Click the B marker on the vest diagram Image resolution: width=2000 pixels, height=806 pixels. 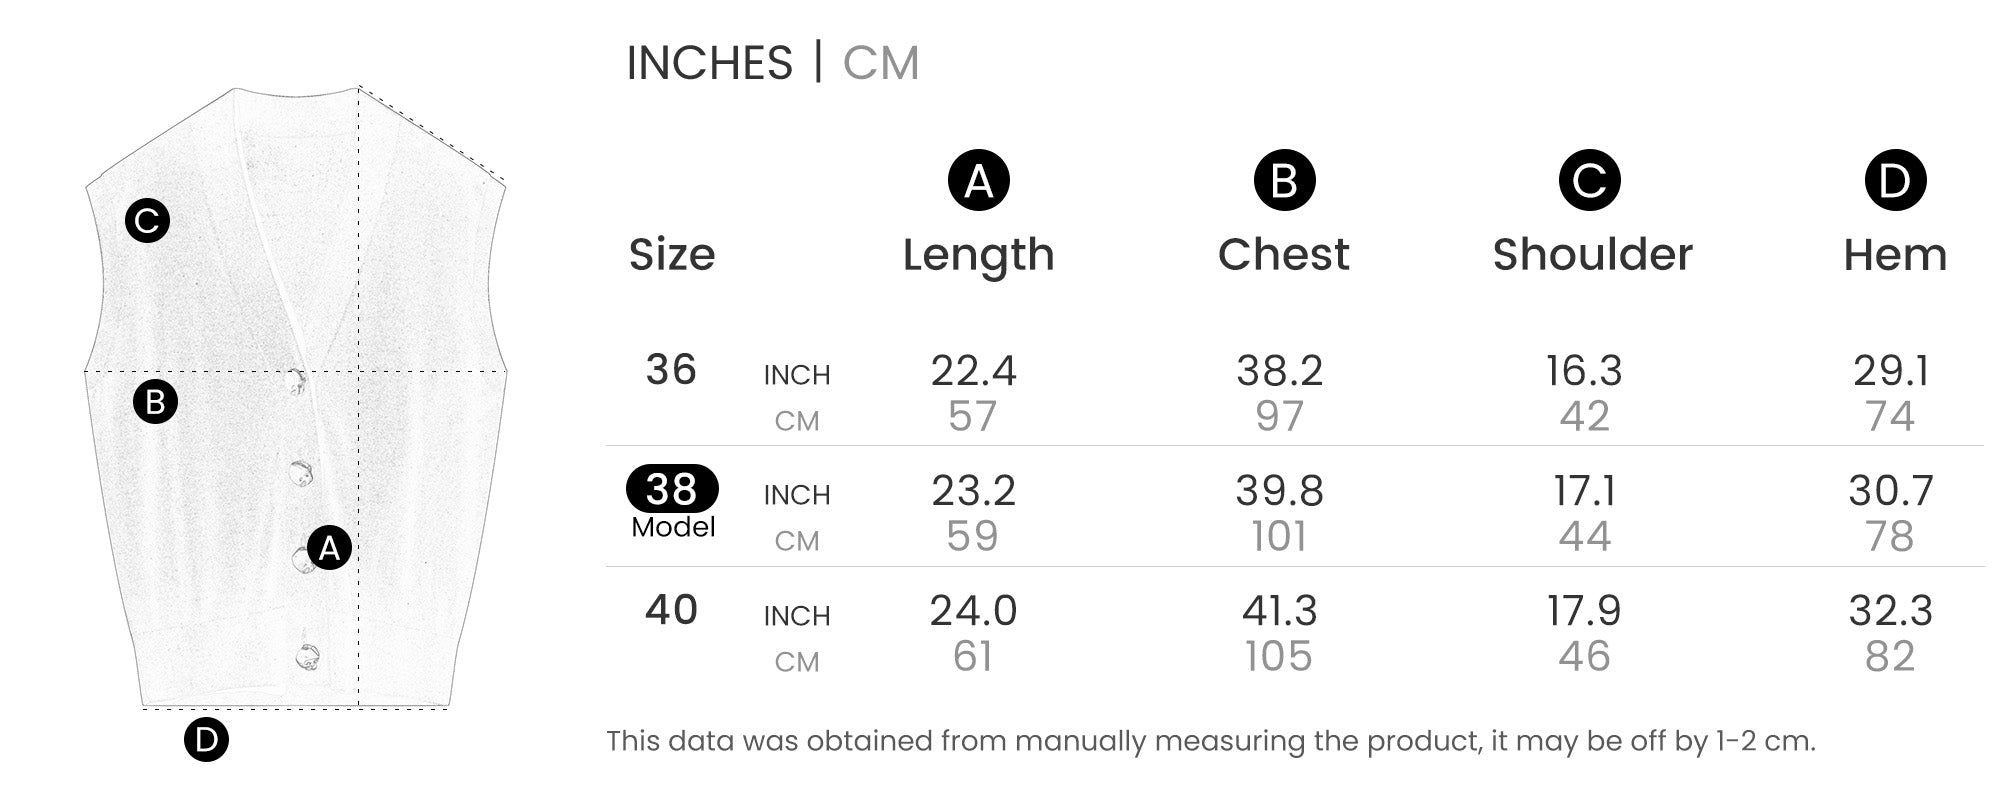pos(155,402)
